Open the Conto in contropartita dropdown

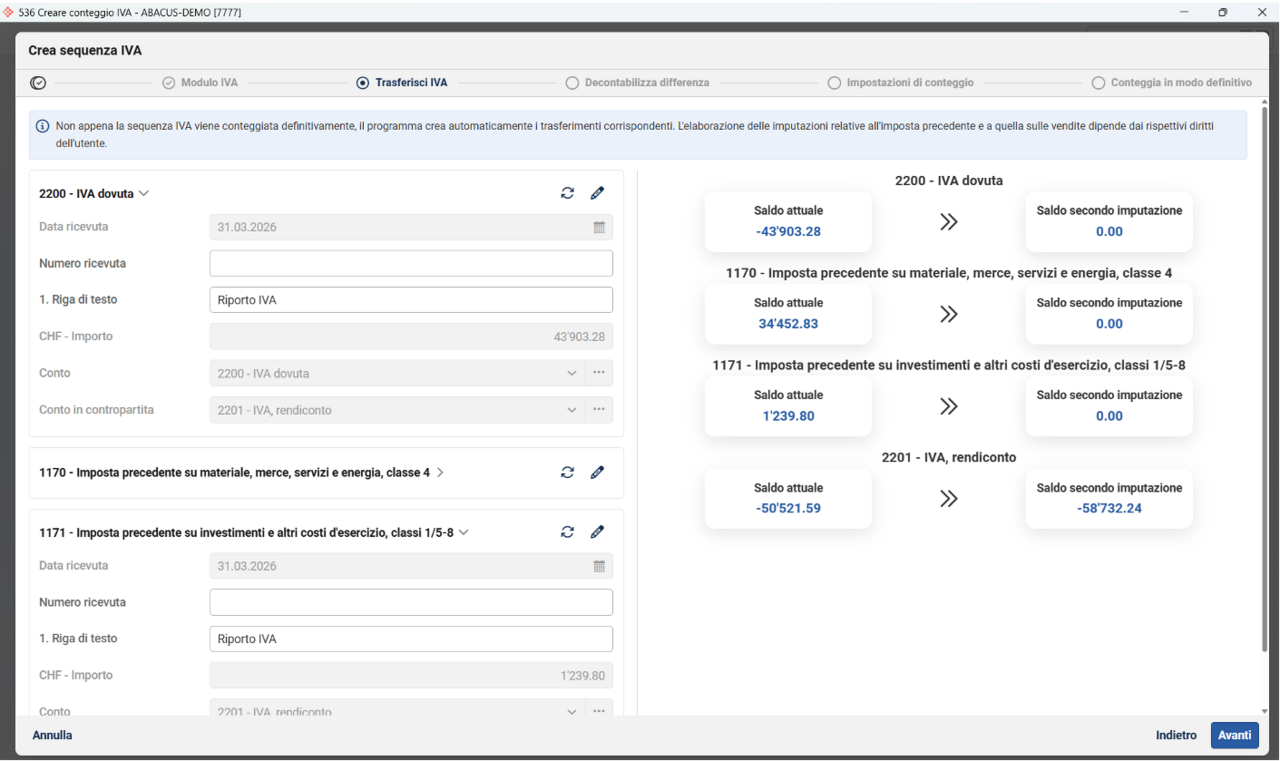(x=571, y=410)
